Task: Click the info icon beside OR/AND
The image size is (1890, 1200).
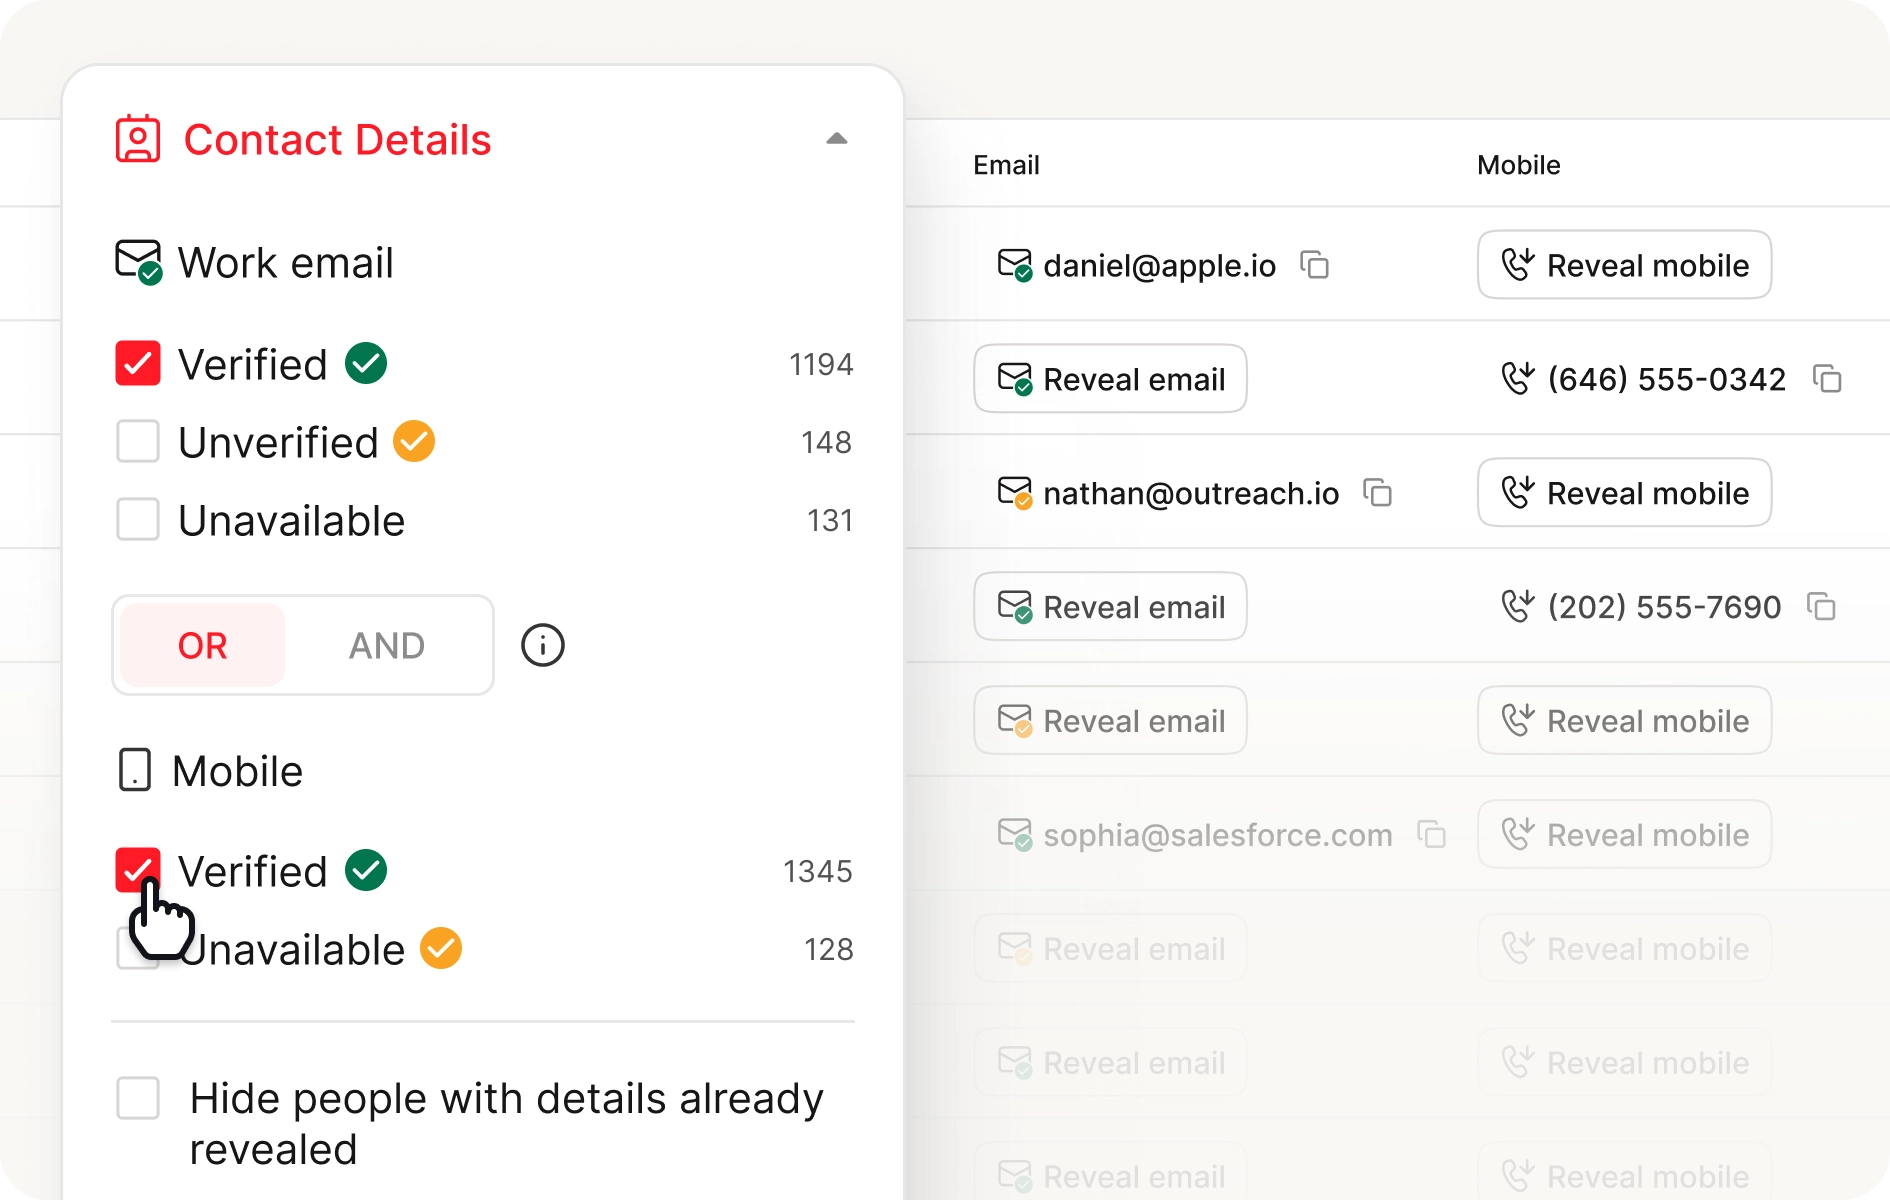Action: coord(543,645)
